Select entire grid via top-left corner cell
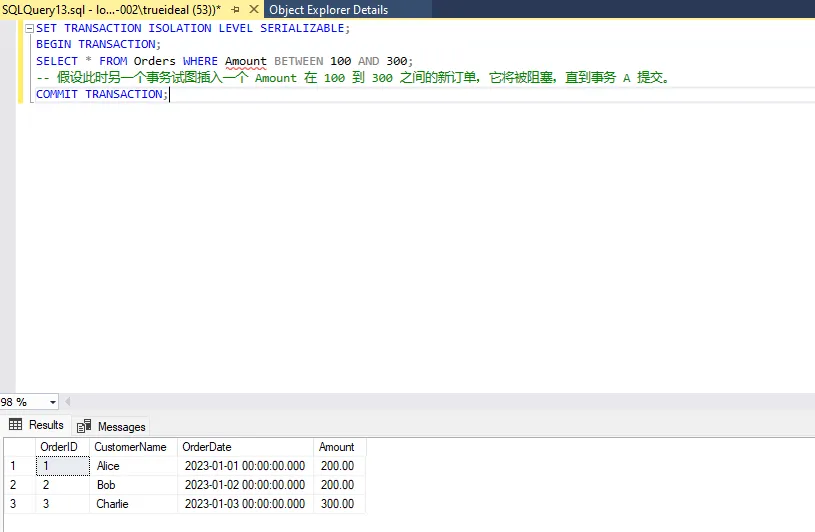815x532 pixels. tap(17, 447)
